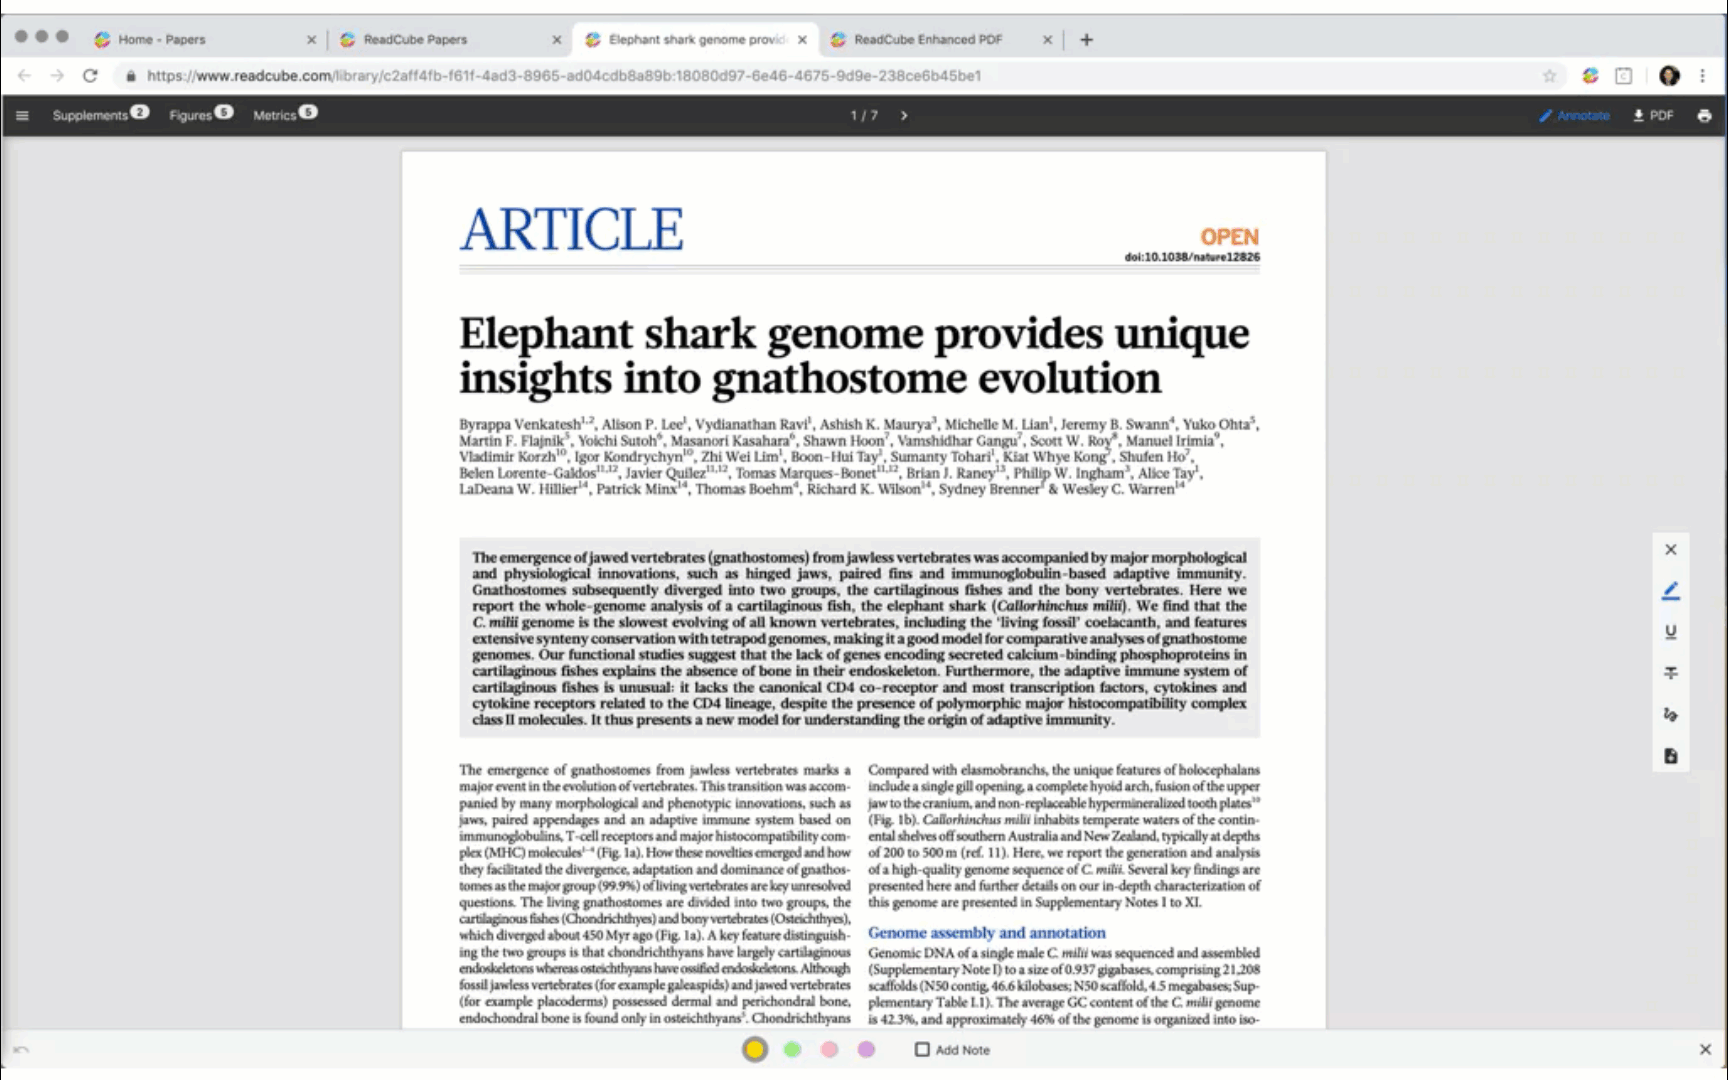Image resolution: width=1728 pixels, height=1080 pixels.
Task: Open the second extension icon beside ReadCube
Action: tap(1624, 76)
